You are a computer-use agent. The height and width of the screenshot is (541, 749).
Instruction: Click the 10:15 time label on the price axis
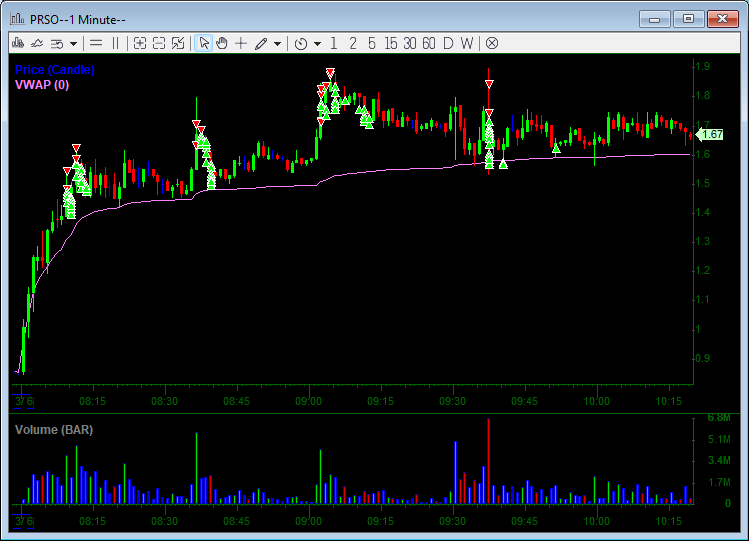[x=668, y=401]
